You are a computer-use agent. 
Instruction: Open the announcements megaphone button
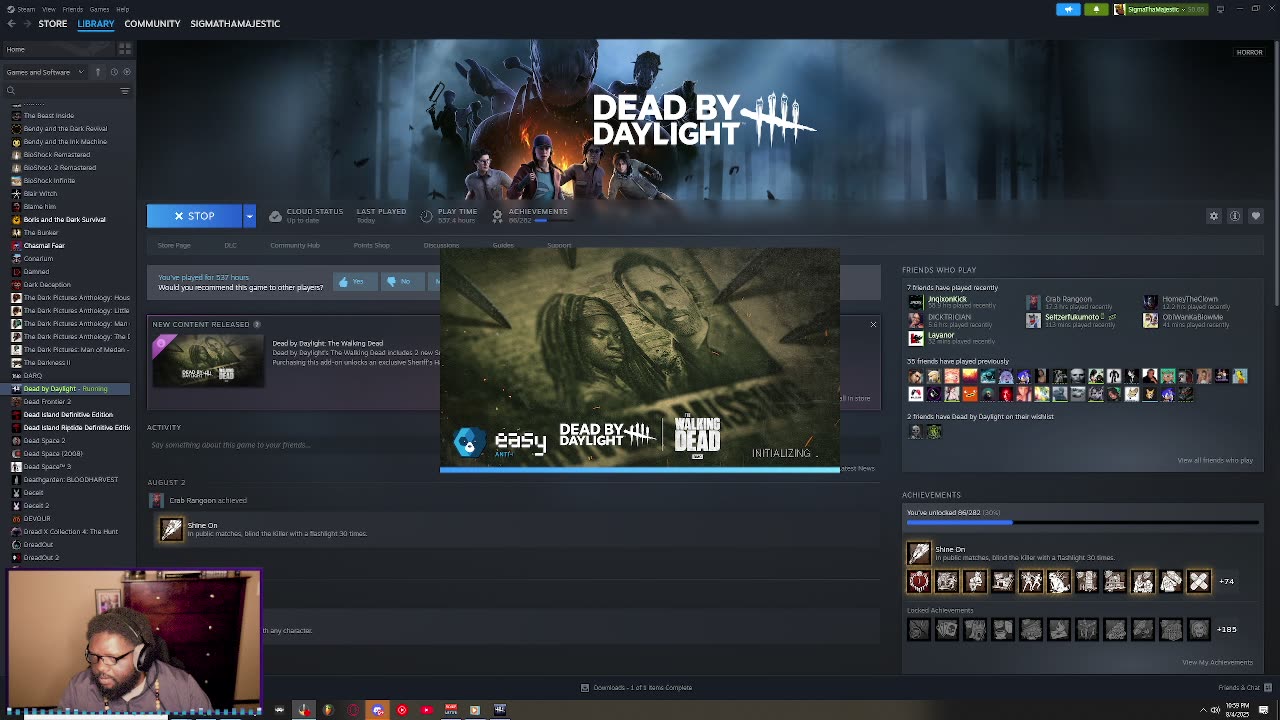click(1068, 9)
